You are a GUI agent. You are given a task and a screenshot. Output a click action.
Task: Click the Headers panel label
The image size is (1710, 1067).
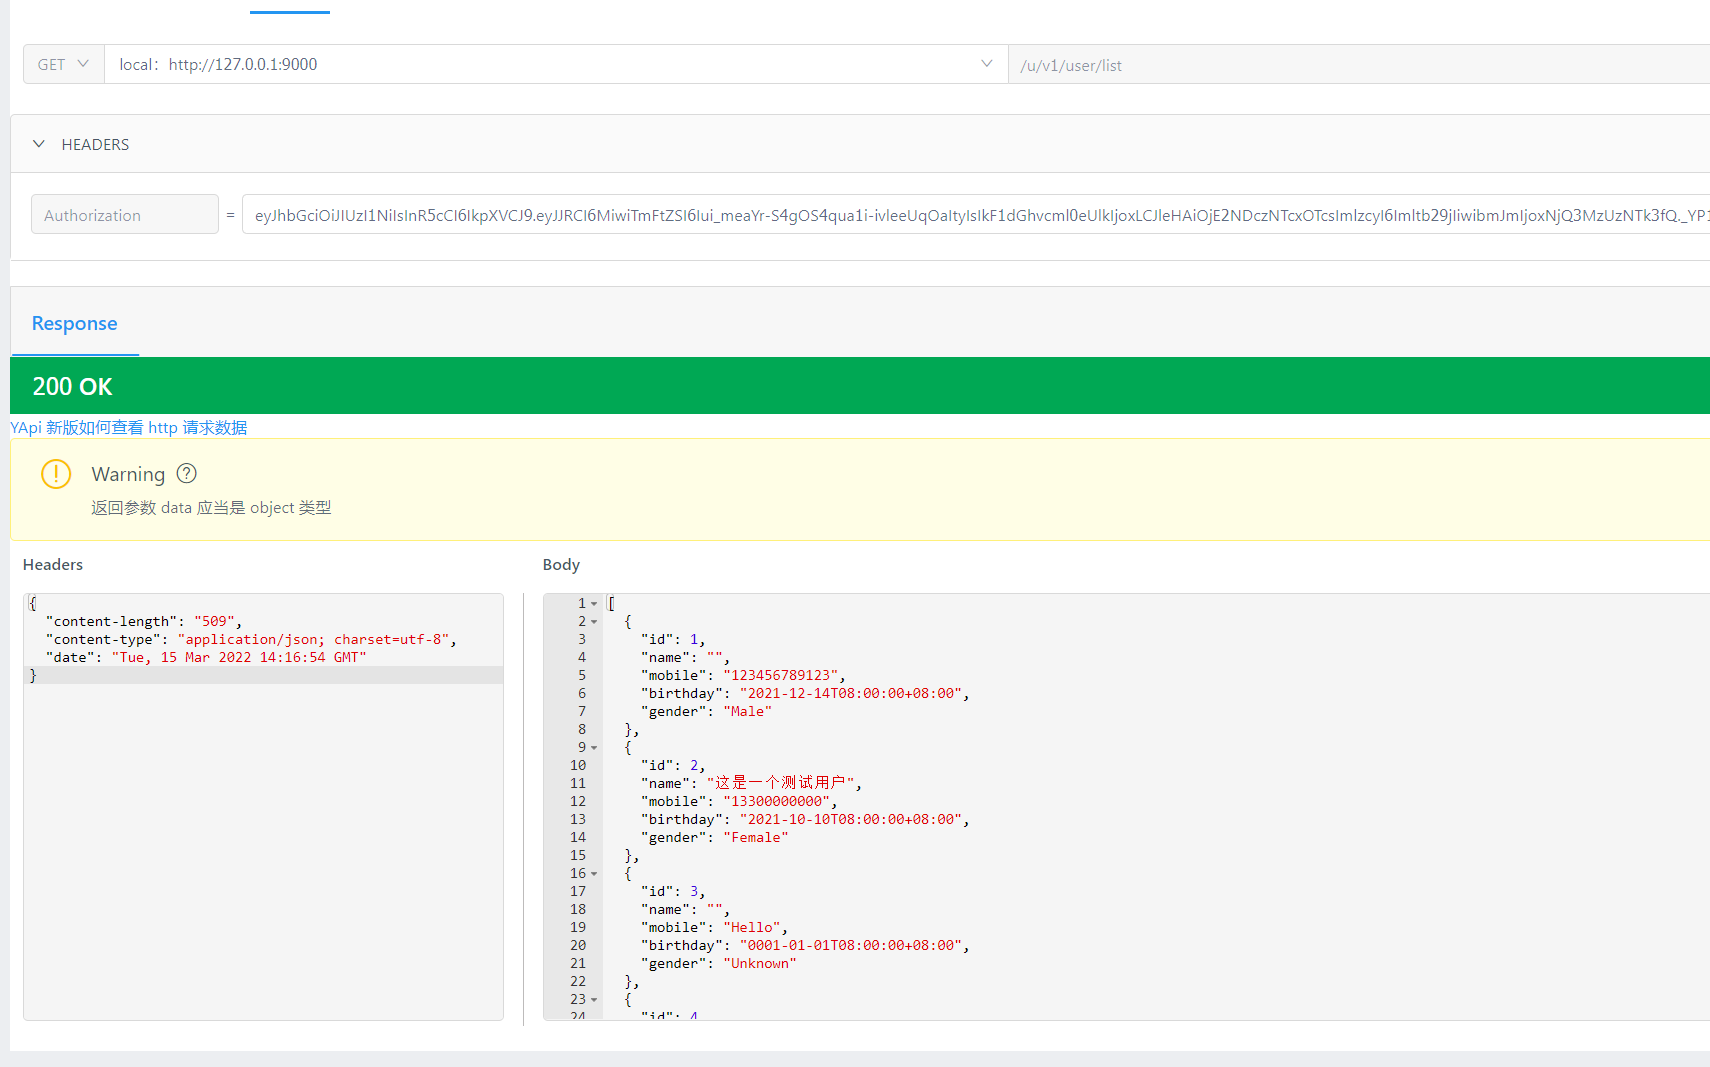(53, 564)
